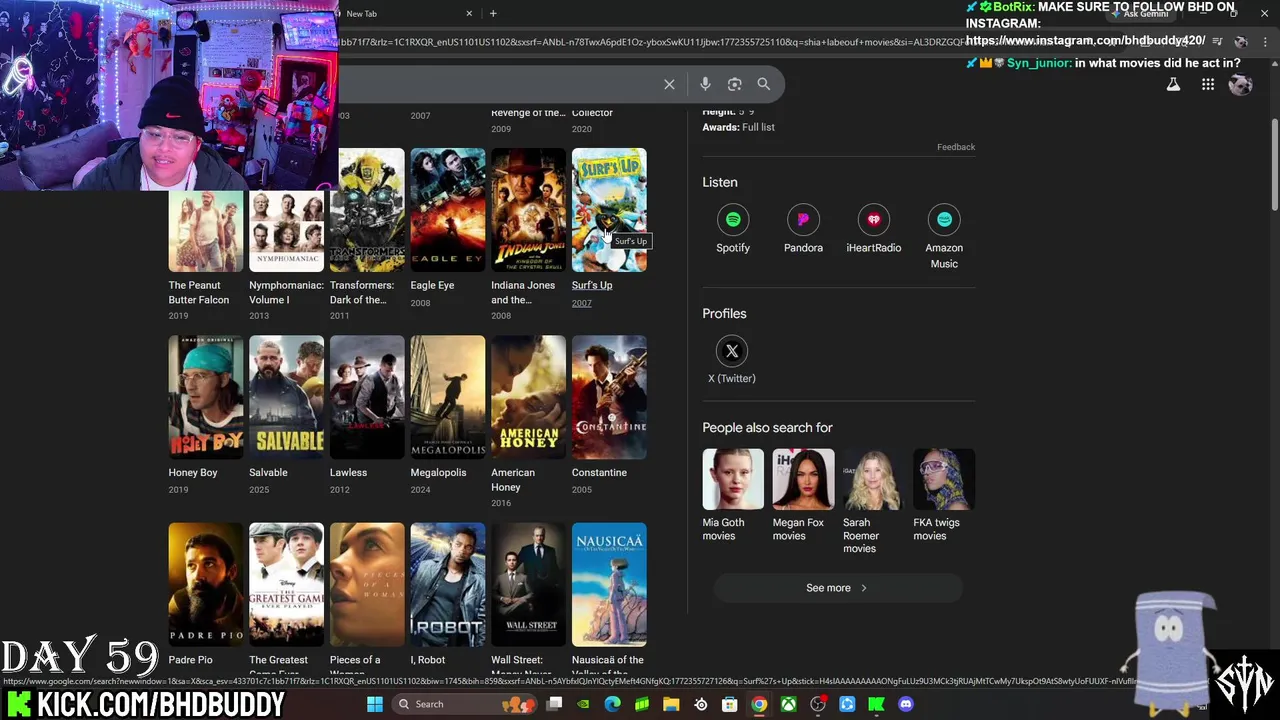Viewport: 1280px width, 720px height.
Task: Open the Salvable movie poster
Action: 286,397
